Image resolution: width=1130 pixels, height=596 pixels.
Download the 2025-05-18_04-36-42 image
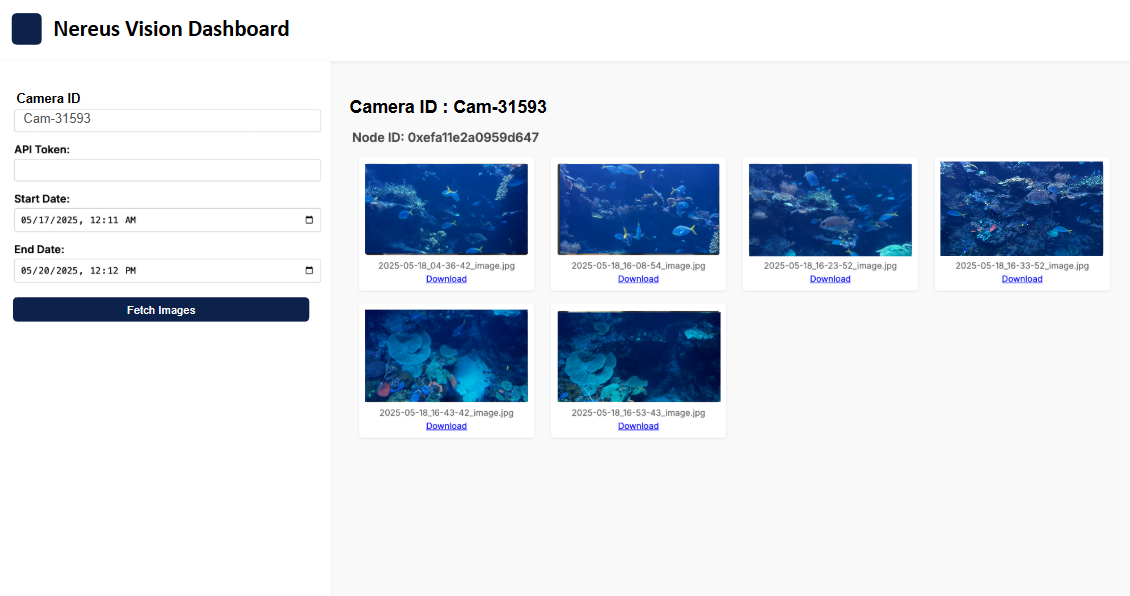(x=446, y=278)
